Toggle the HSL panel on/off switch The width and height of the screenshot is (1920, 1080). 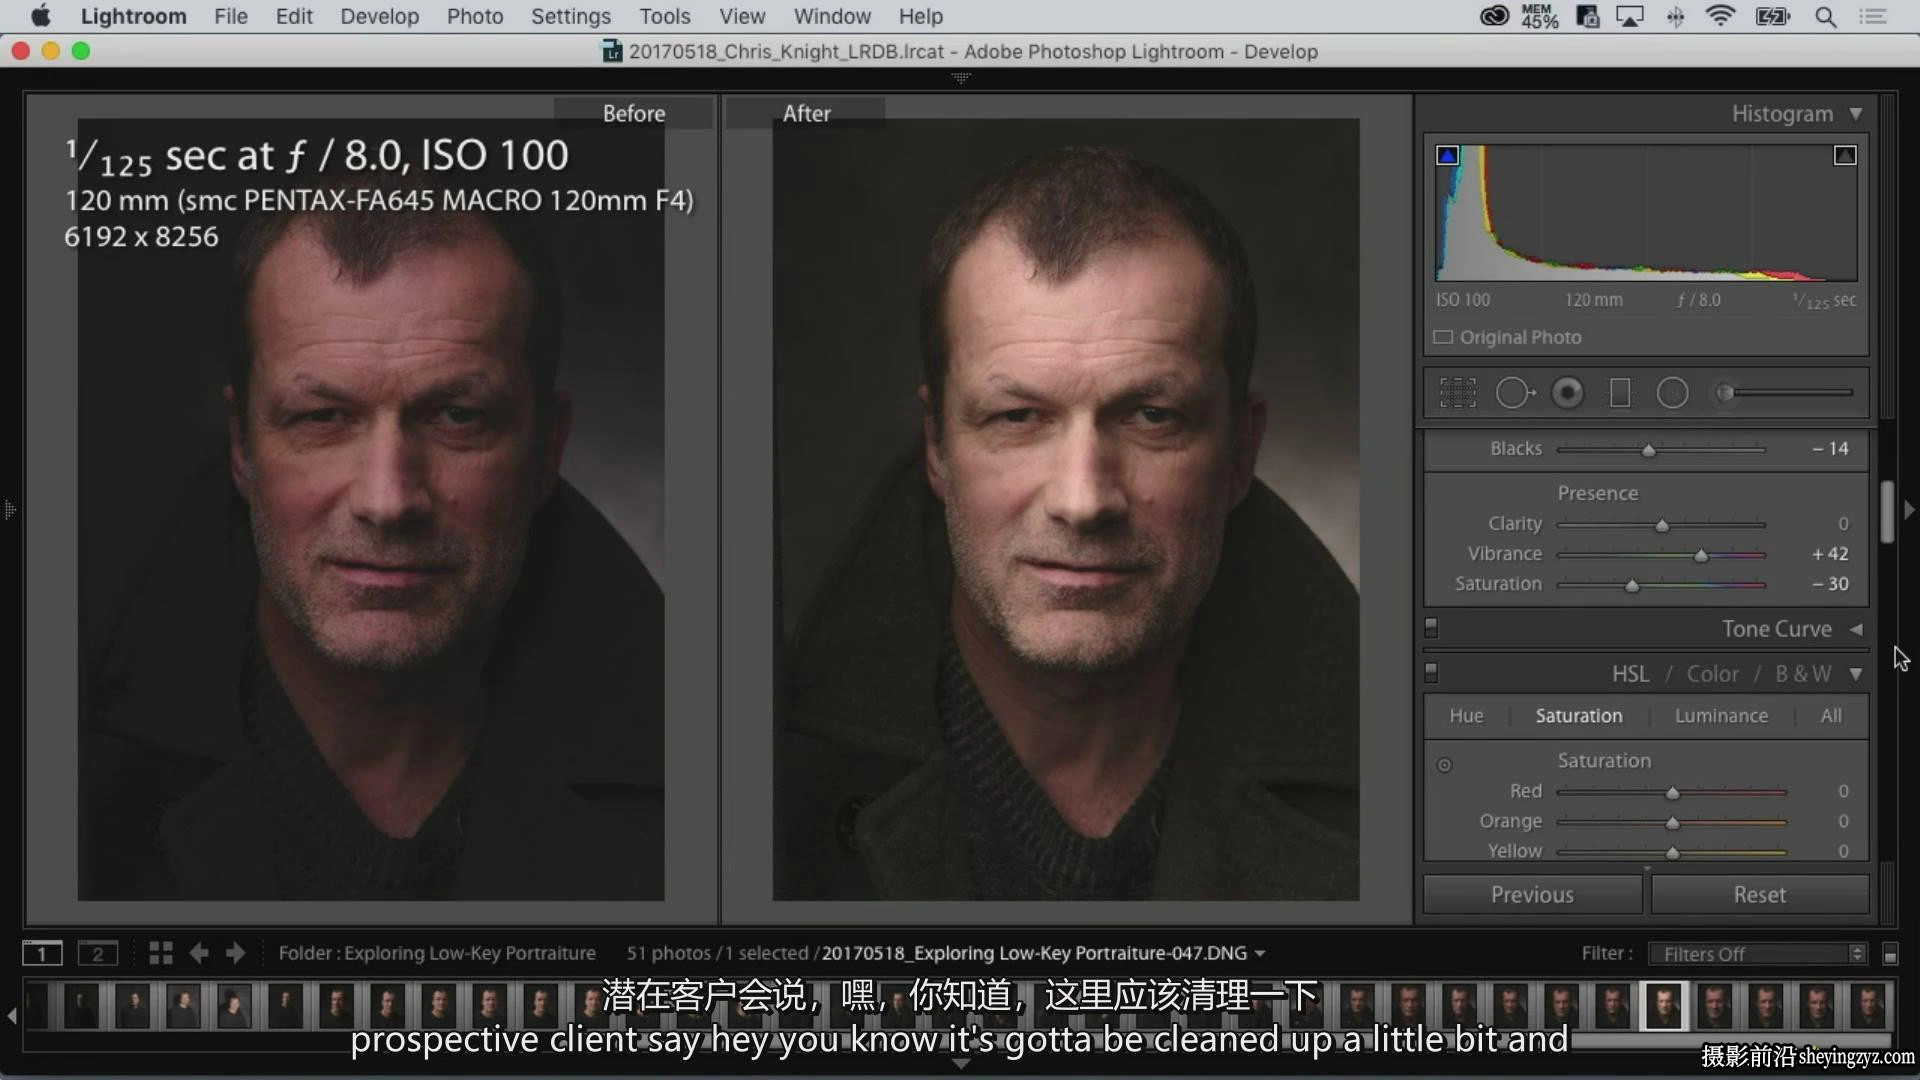[1431, 673]
